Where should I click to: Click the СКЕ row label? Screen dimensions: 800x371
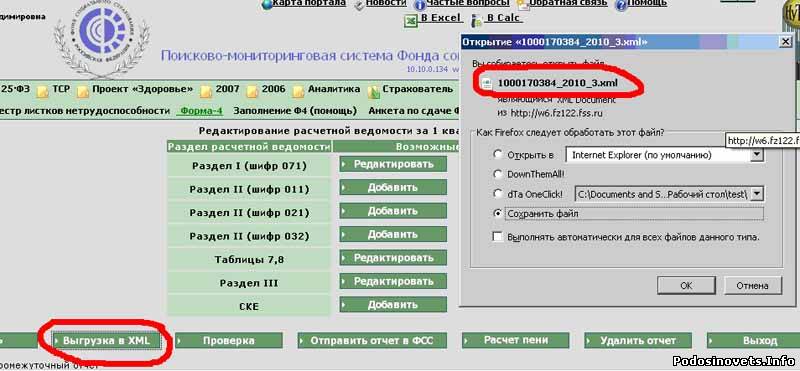tap(249, 307)
